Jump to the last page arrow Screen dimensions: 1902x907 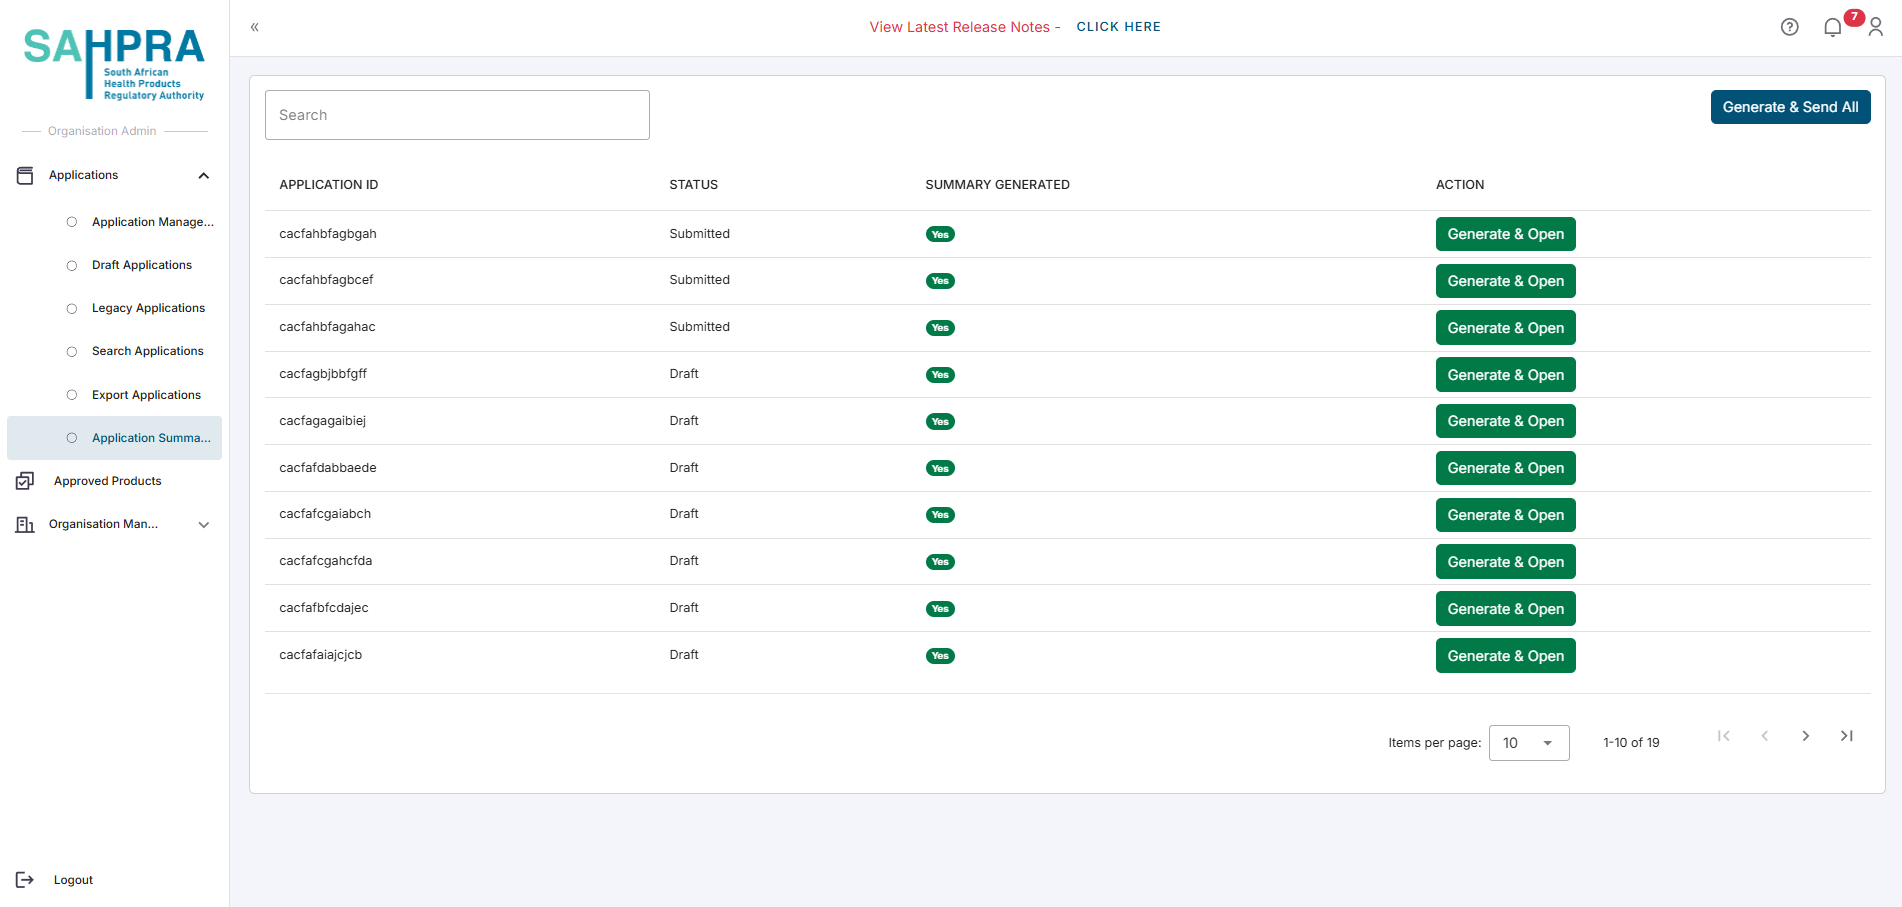(1846, 736)
